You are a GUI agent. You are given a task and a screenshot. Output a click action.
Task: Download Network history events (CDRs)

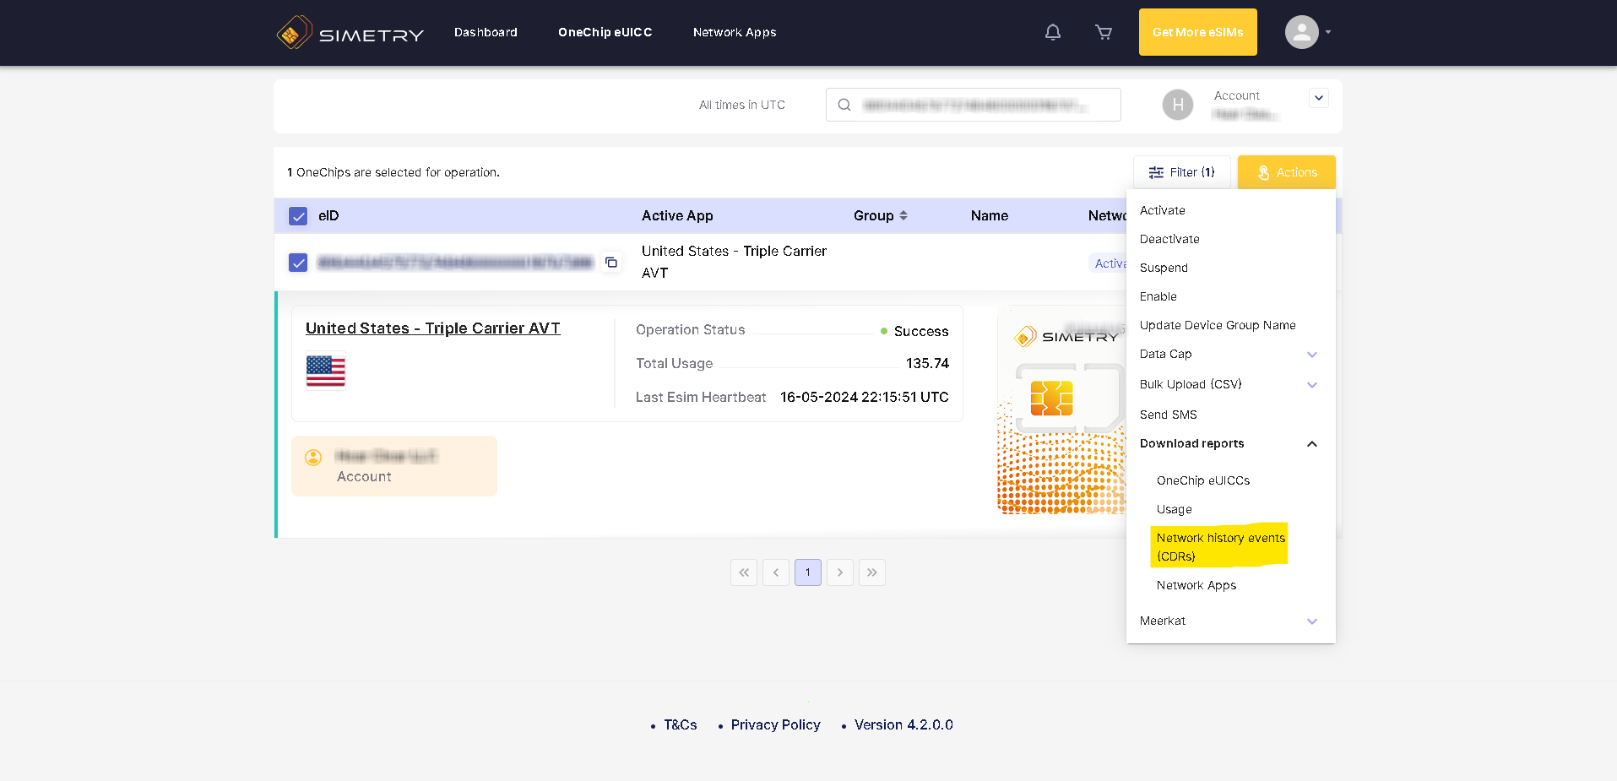click(x=1220, y=547)
